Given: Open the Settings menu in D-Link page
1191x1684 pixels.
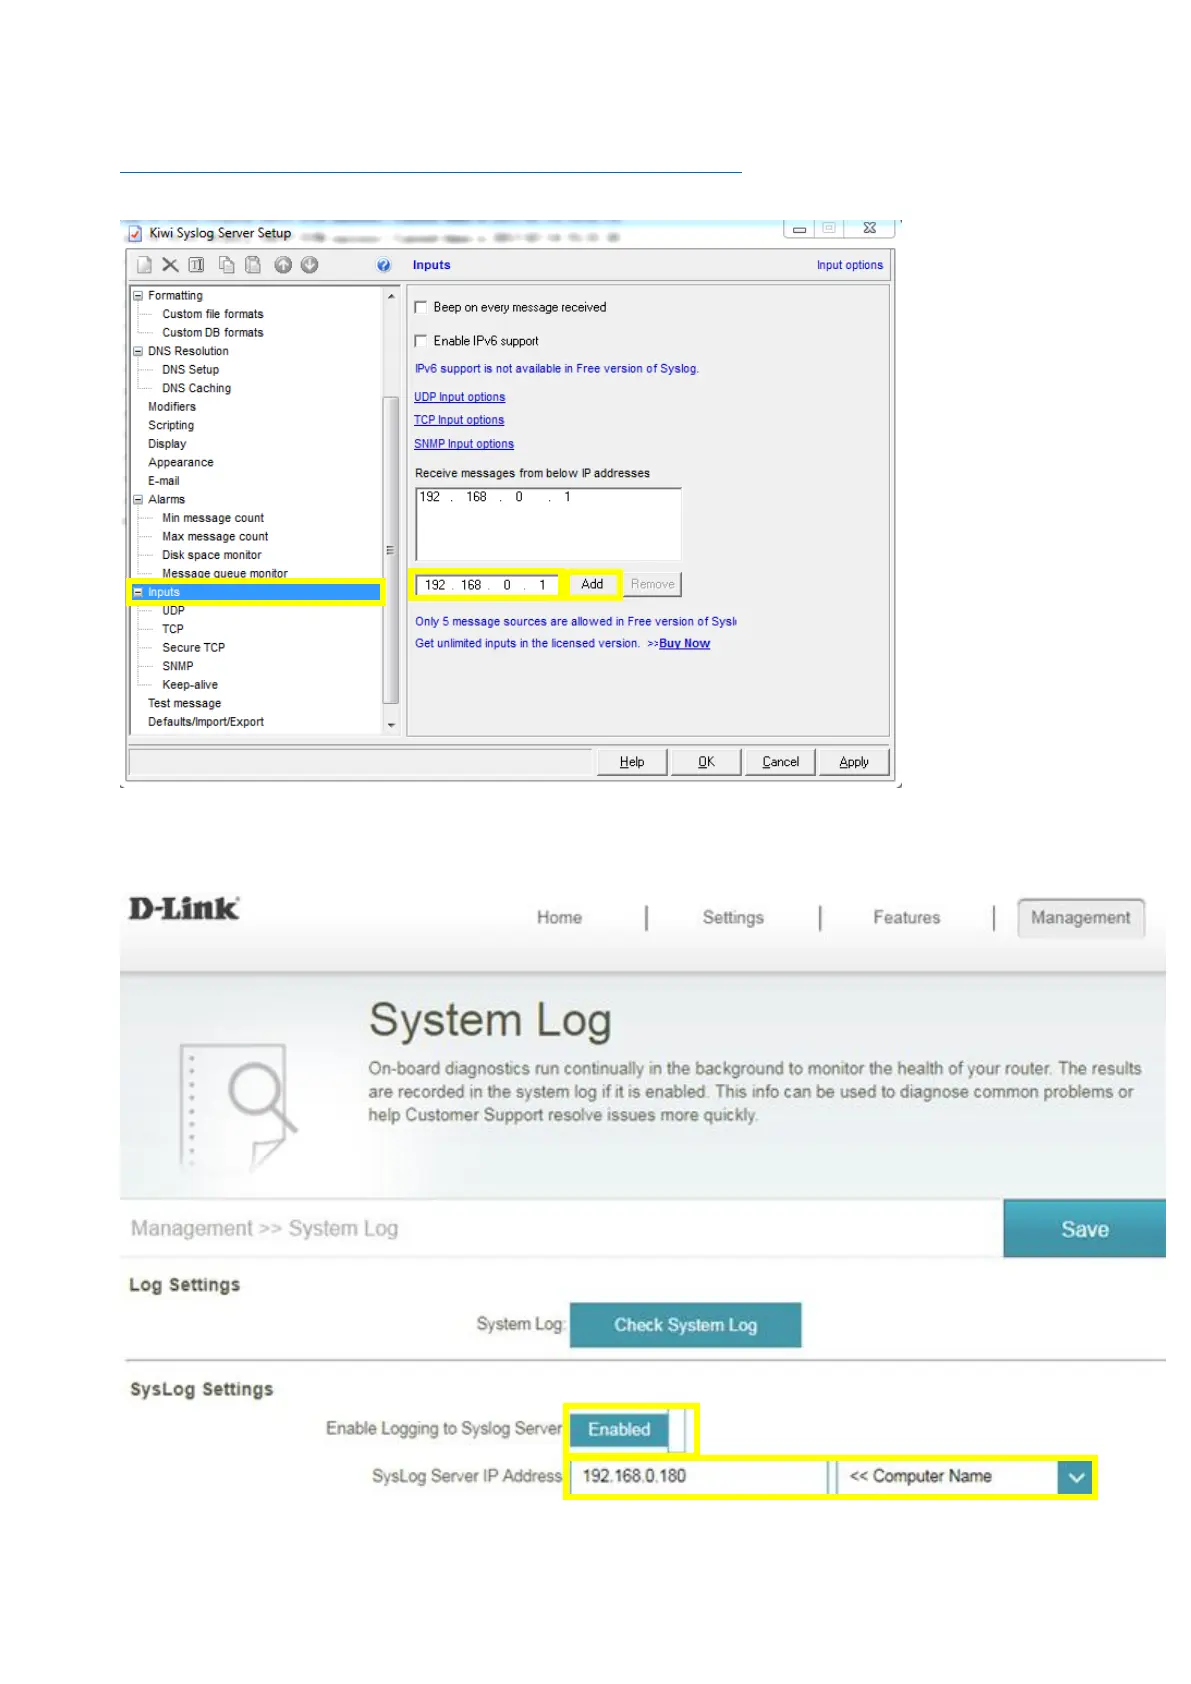Looking at the screenshot, I should (x=733, y=918).
